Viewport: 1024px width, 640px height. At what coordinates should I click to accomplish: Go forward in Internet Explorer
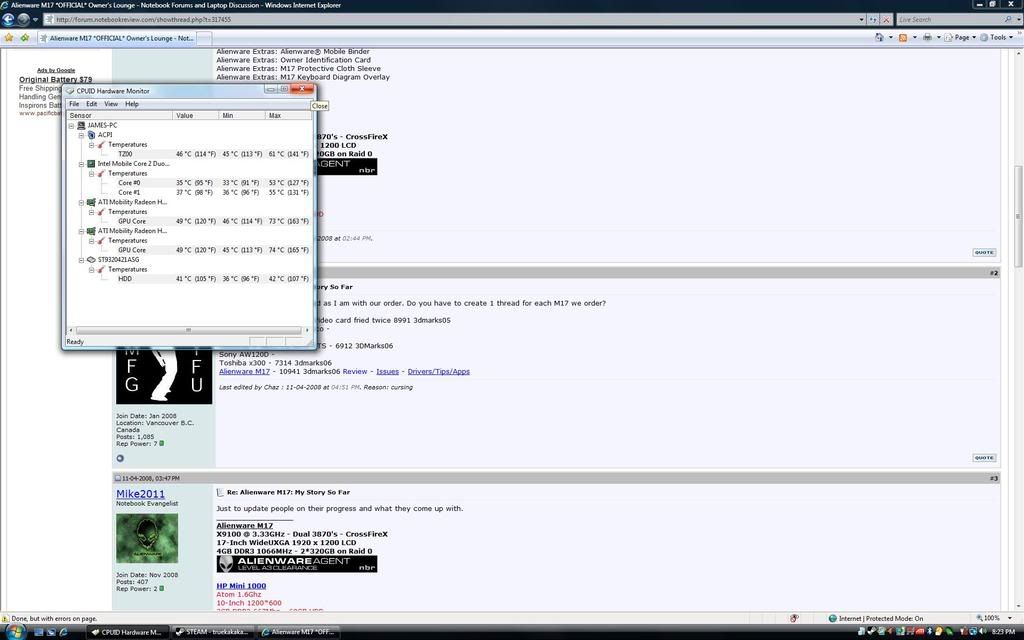[x=24, y=20]
